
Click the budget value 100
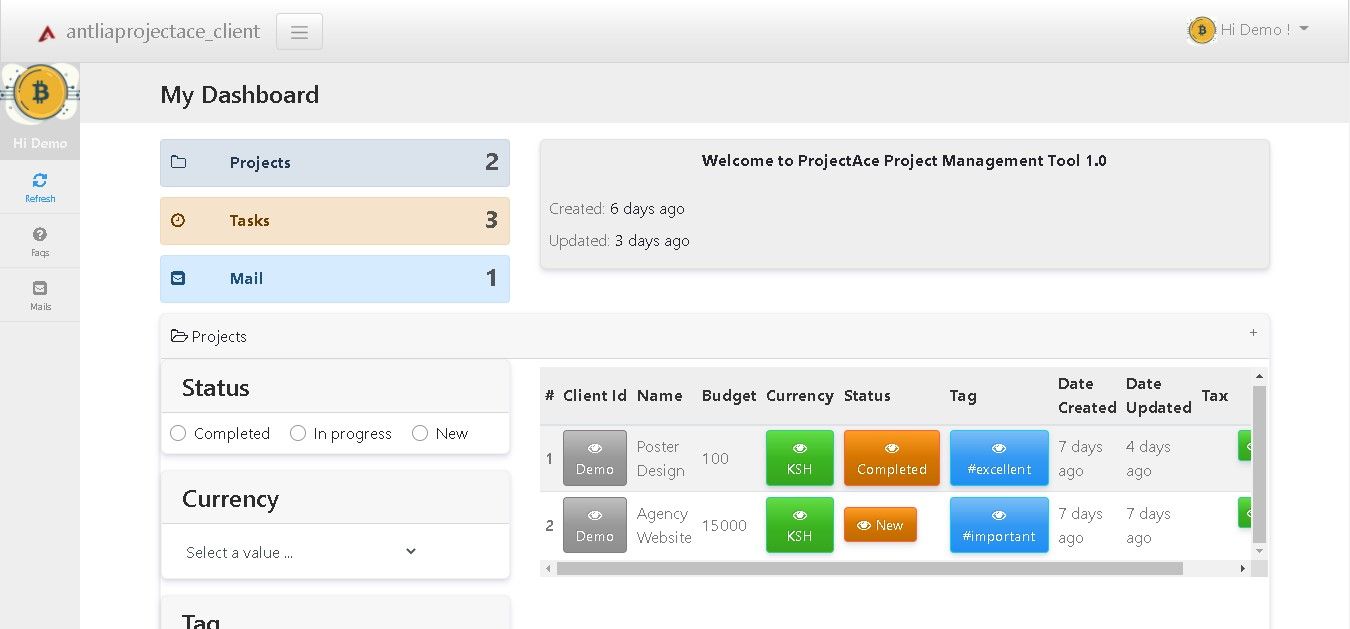click(715, 458)
